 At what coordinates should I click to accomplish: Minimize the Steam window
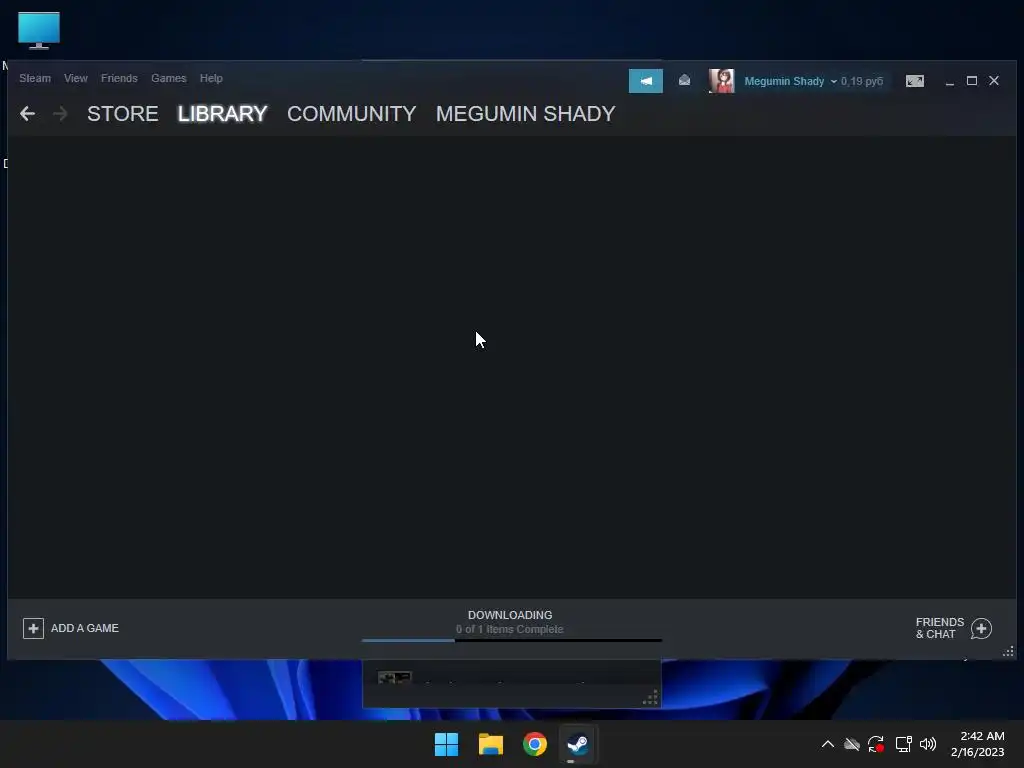[x=950, y=81]
